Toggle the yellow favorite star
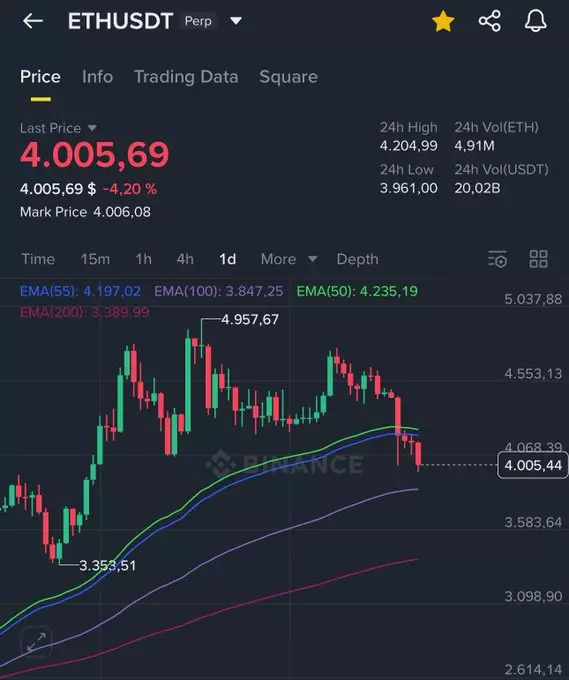Screen dimensions: 569x680 coord(443,21)
